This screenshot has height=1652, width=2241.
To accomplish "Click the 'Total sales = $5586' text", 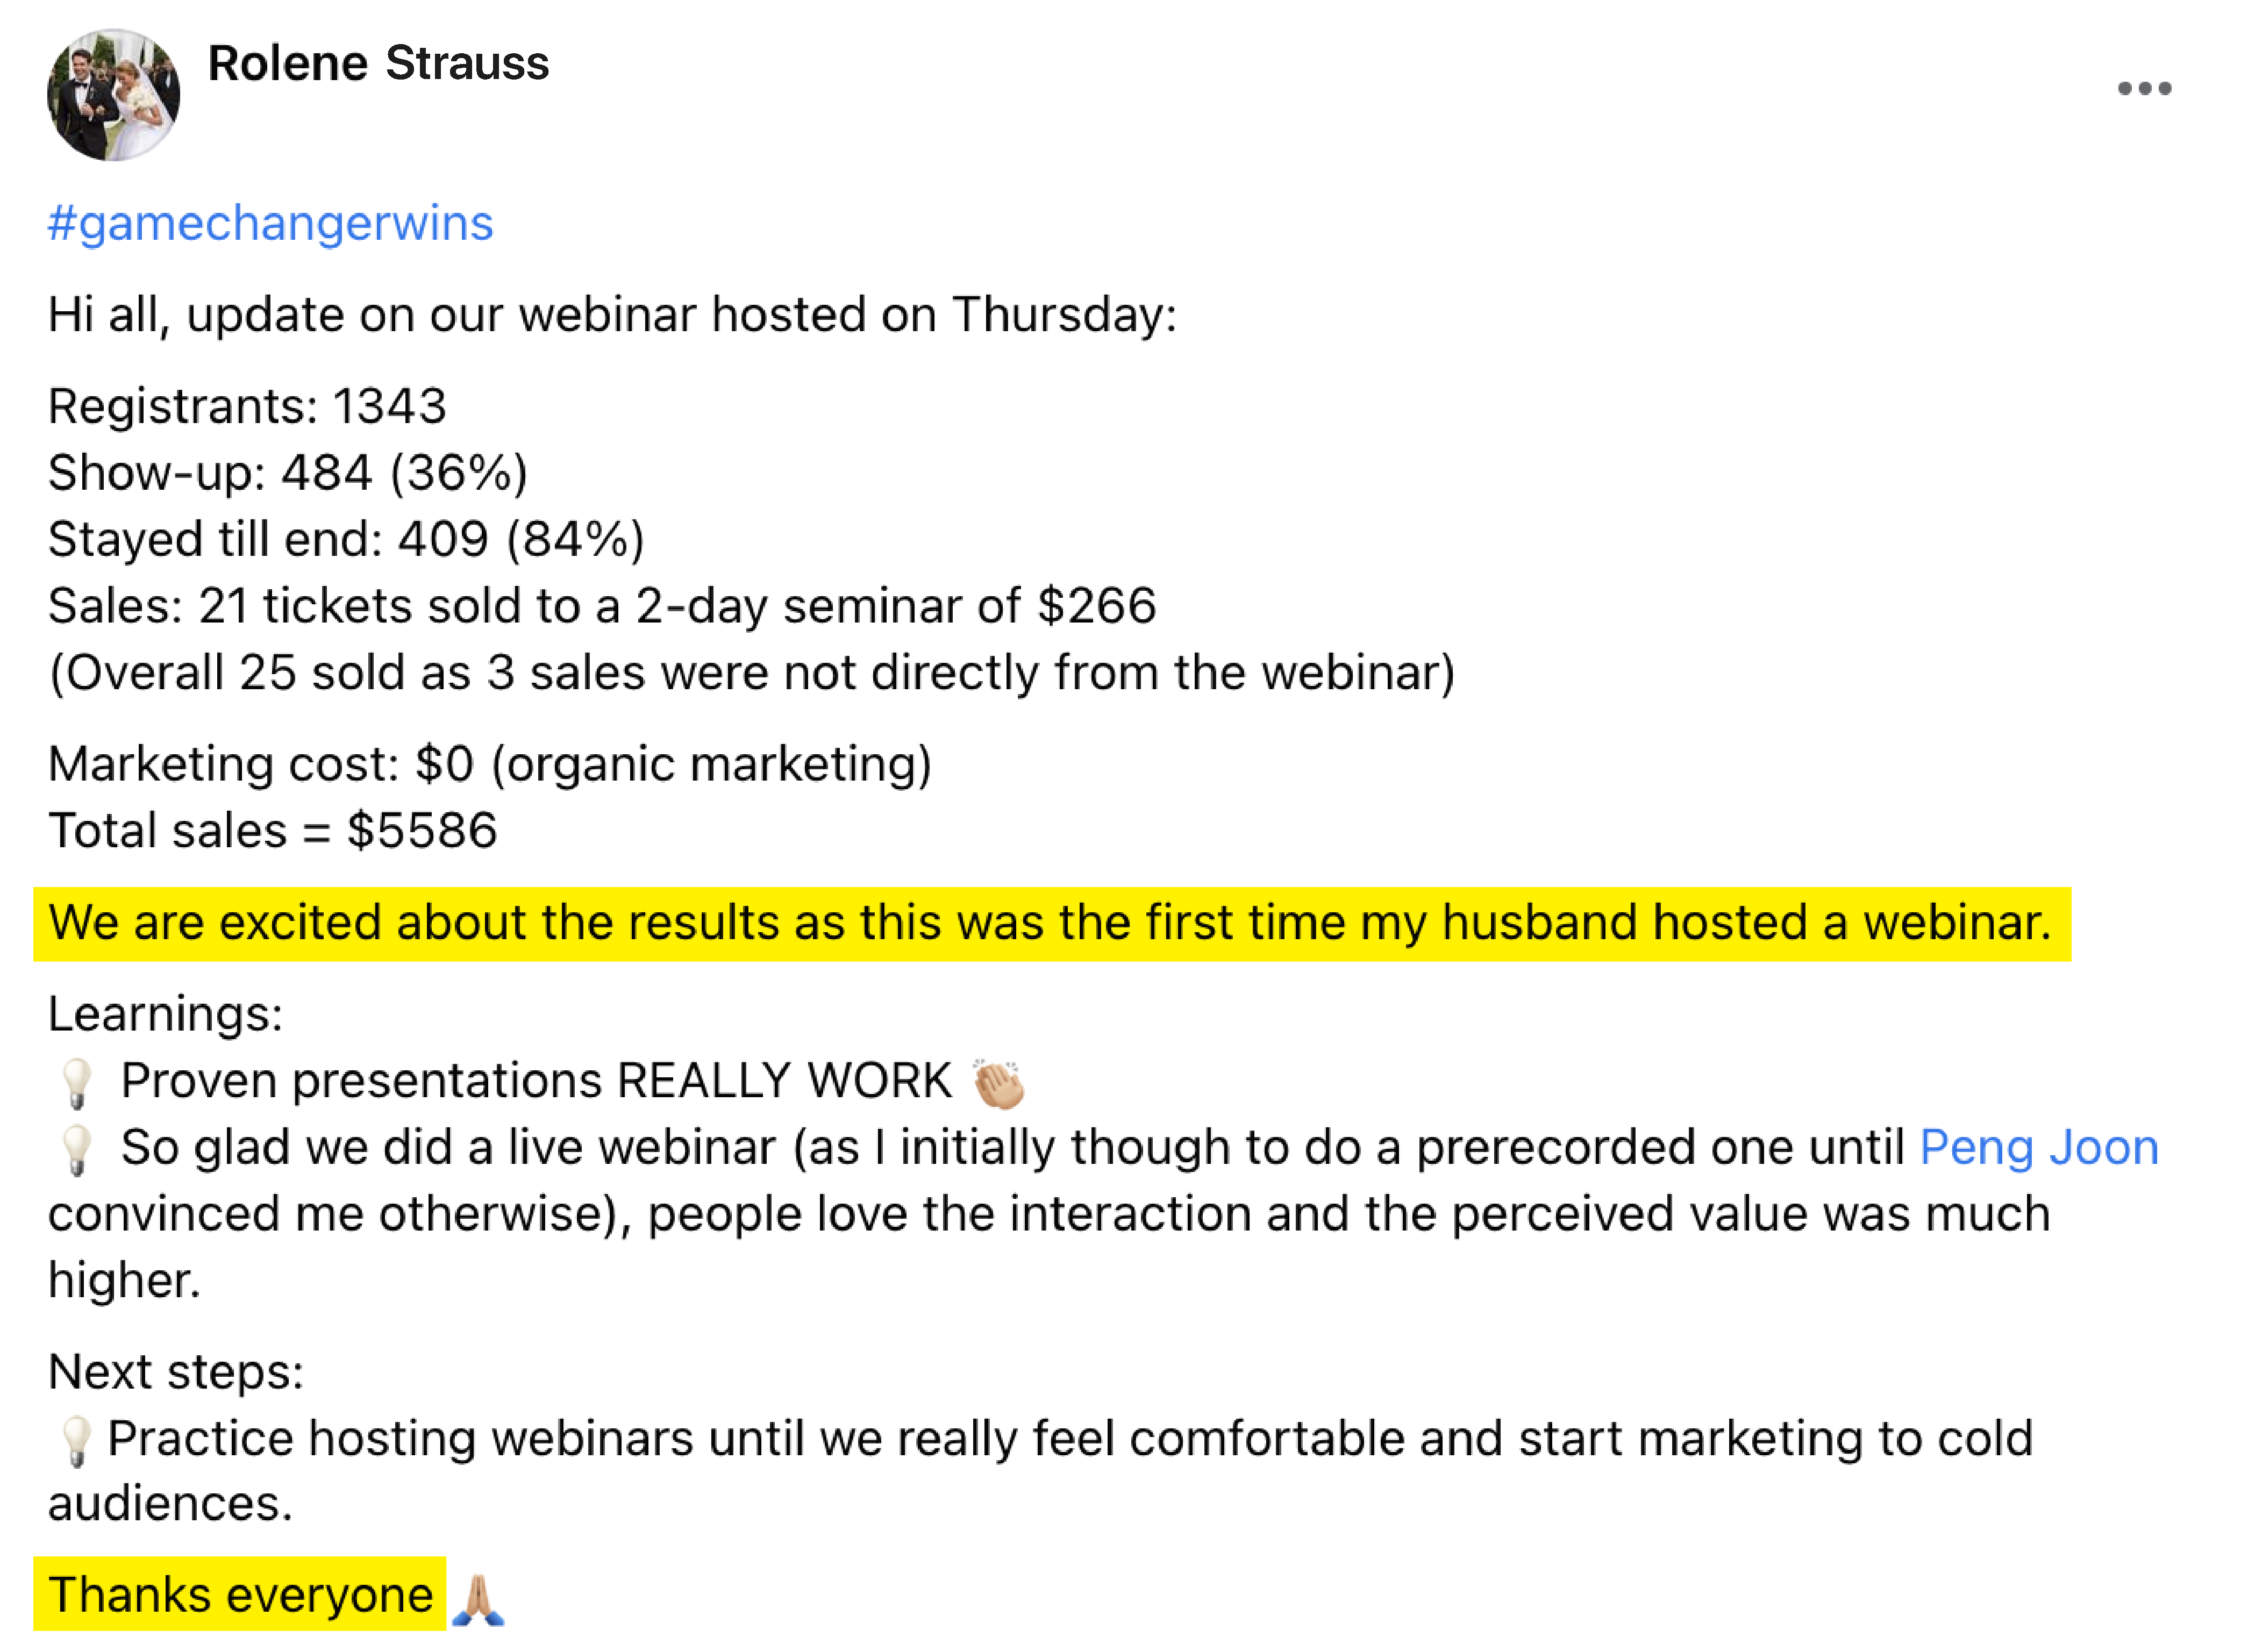I will tap(272, 830).
